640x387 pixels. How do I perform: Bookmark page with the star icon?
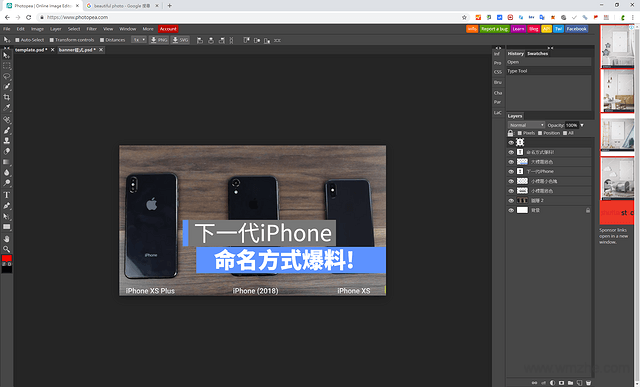click(x=464, y=17)
